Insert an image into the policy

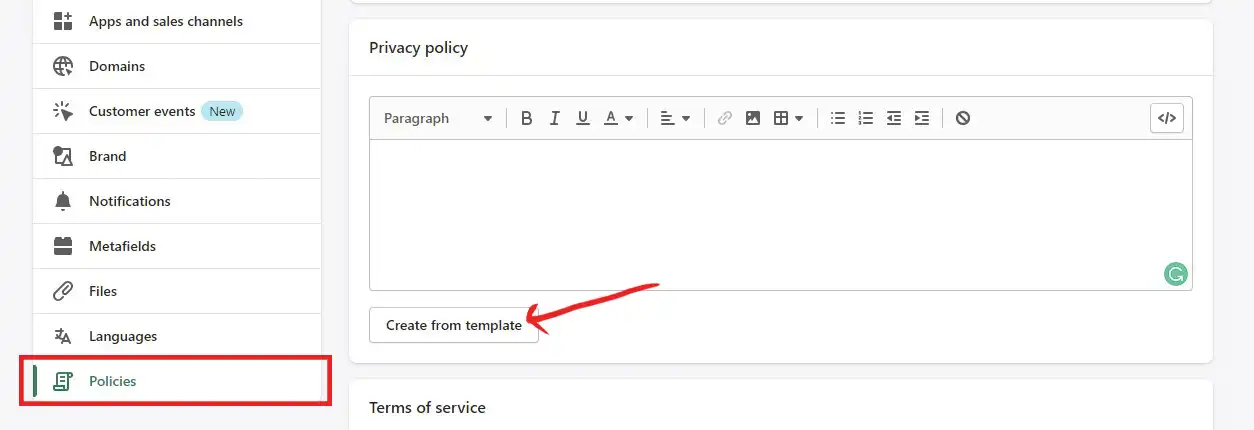coord(753,118)
